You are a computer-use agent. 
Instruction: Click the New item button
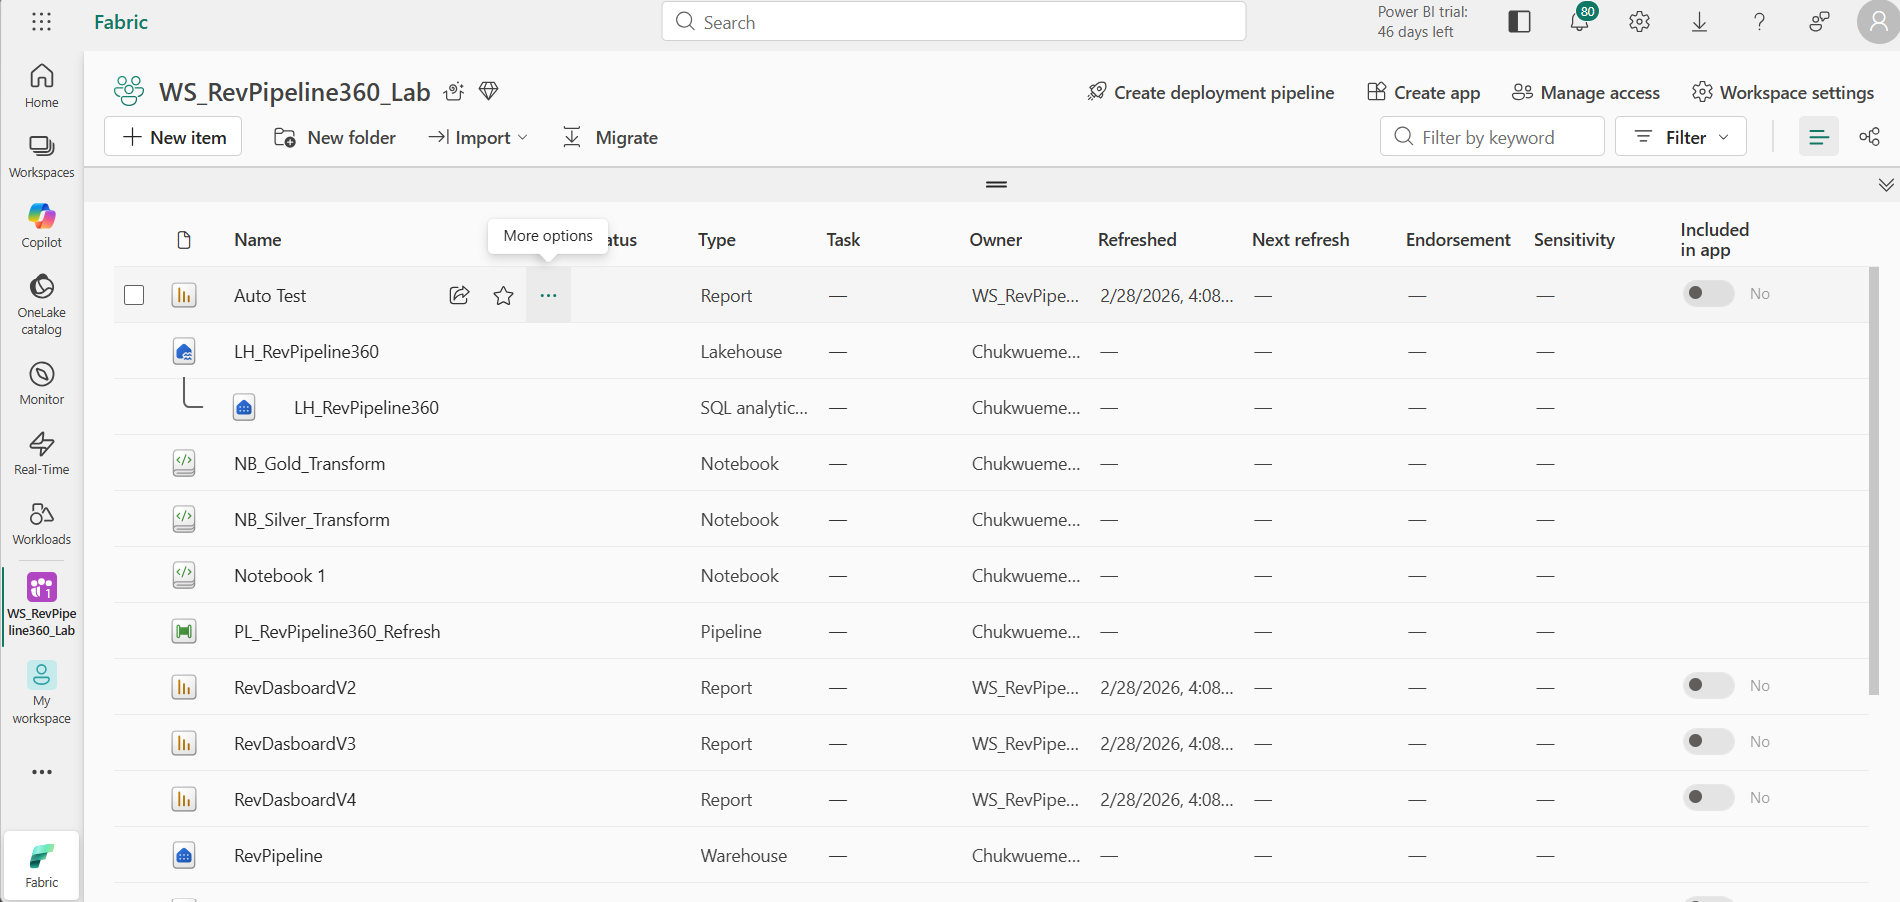tap(174, 138)
